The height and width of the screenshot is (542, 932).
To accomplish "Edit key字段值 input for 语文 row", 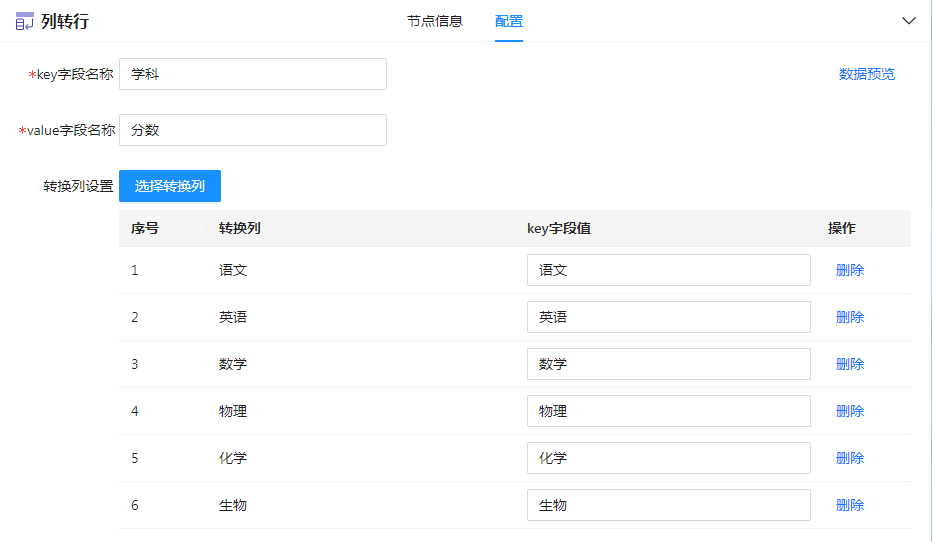I will [668, 270].
